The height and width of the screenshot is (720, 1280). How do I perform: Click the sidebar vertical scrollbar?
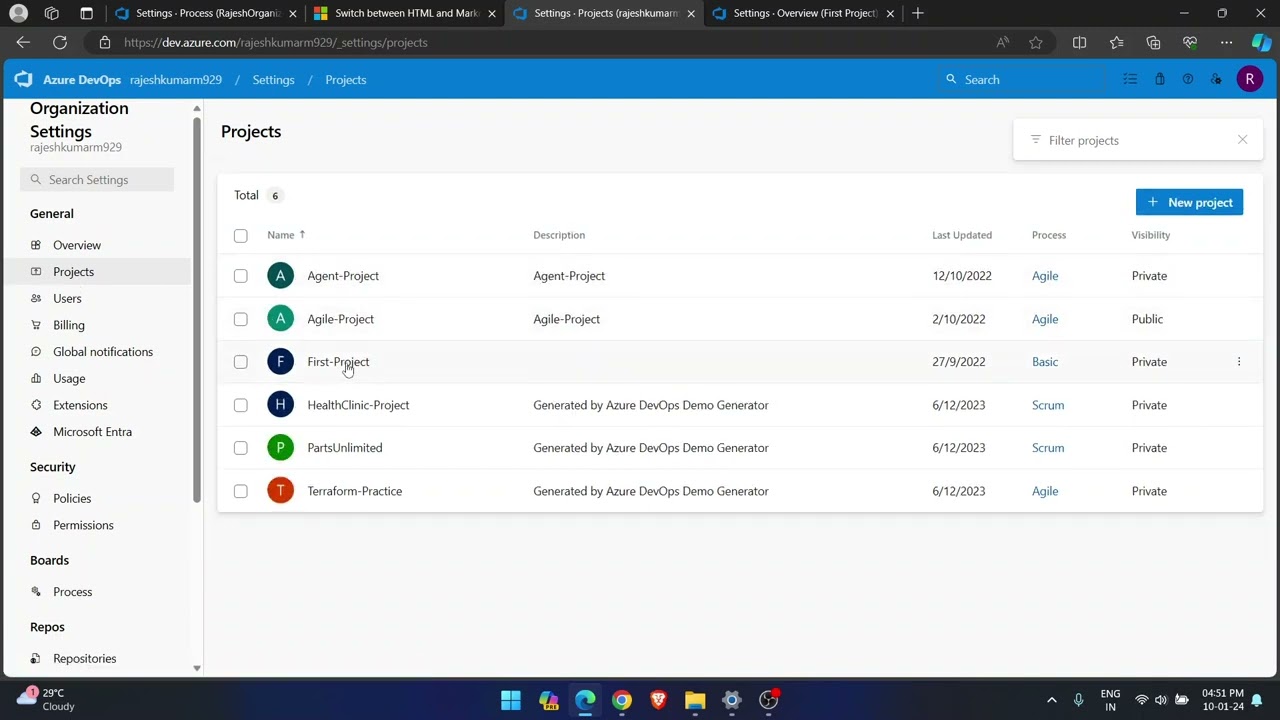click(197, 310)
